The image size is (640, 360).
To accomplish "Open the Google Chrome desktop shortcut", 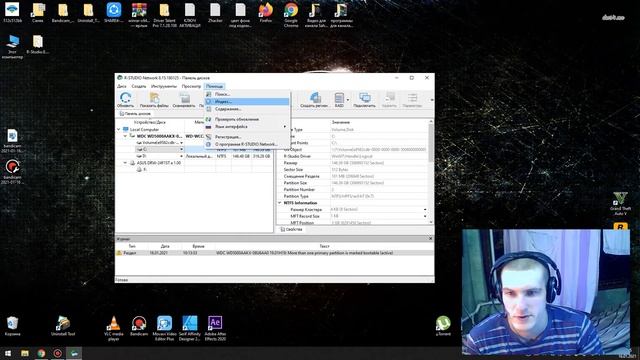I will 291,15.
